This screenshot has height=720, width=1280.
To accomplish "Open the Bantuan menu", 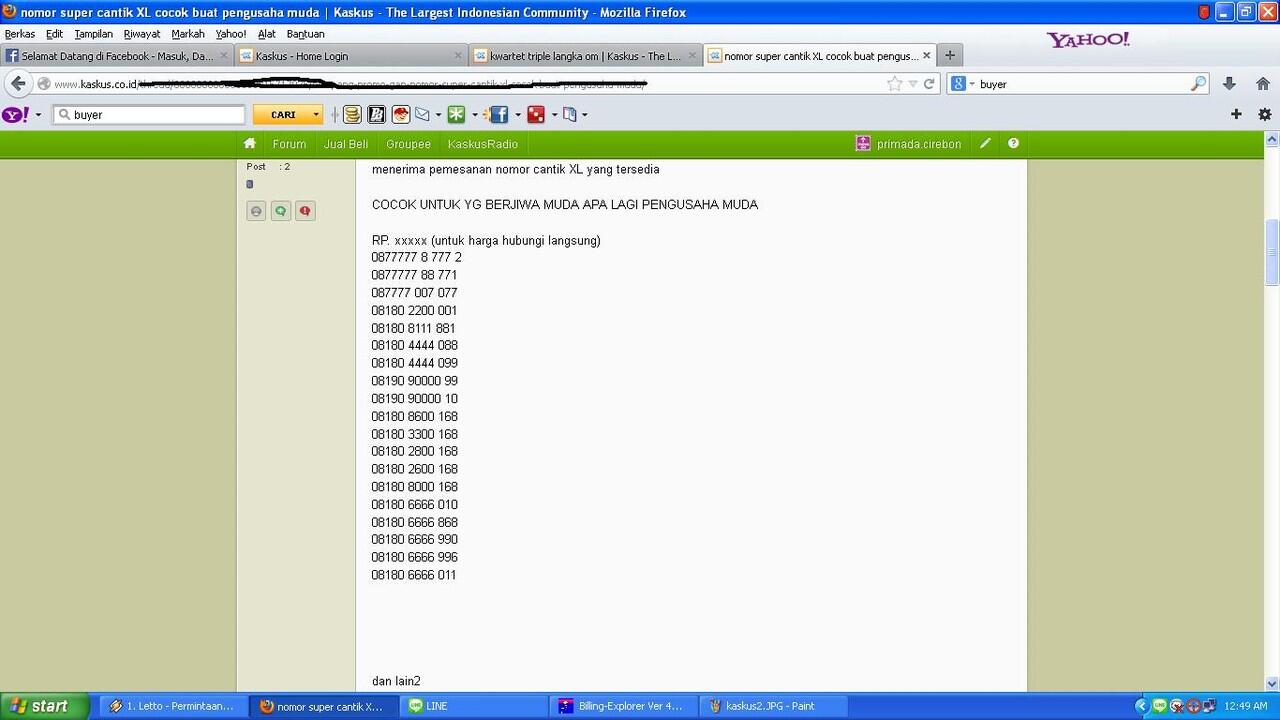I will tap(305, 34).
